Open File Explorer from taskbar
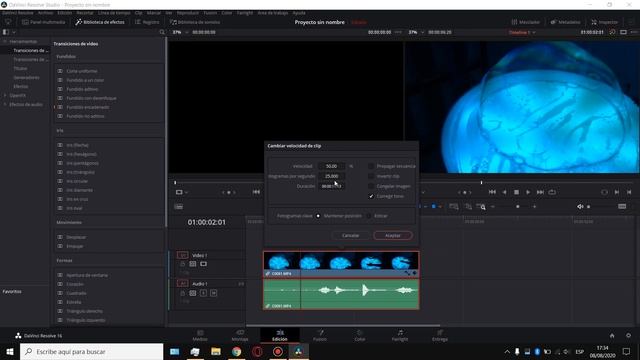 [x=216, y=351]
